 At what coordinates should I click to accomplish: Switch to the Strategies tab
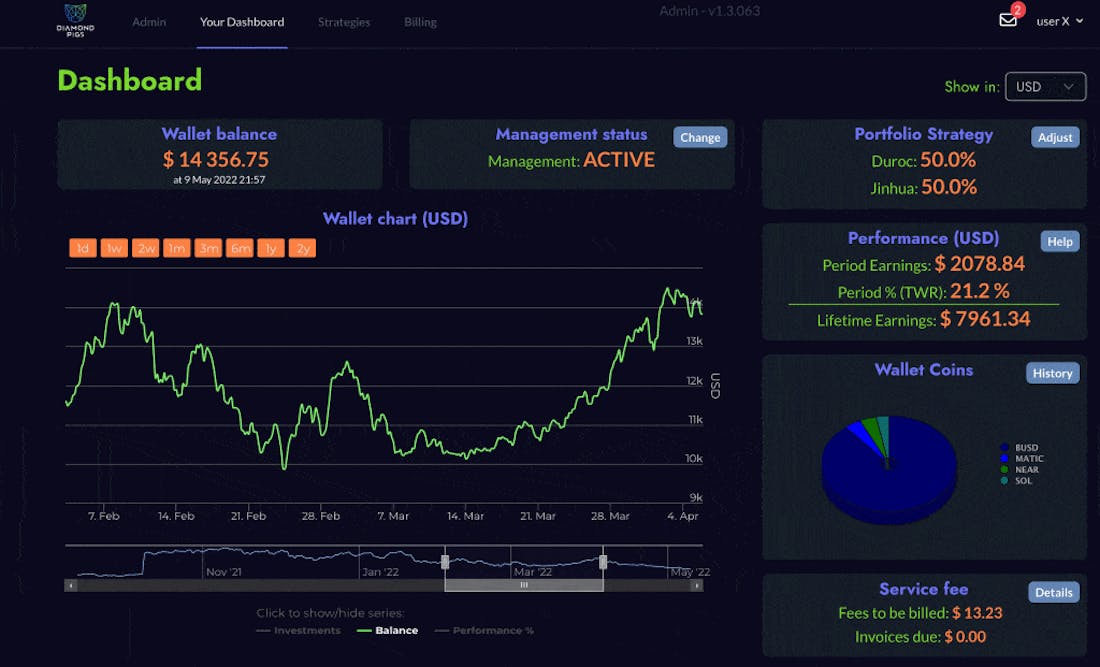click(x=344, y=22)
